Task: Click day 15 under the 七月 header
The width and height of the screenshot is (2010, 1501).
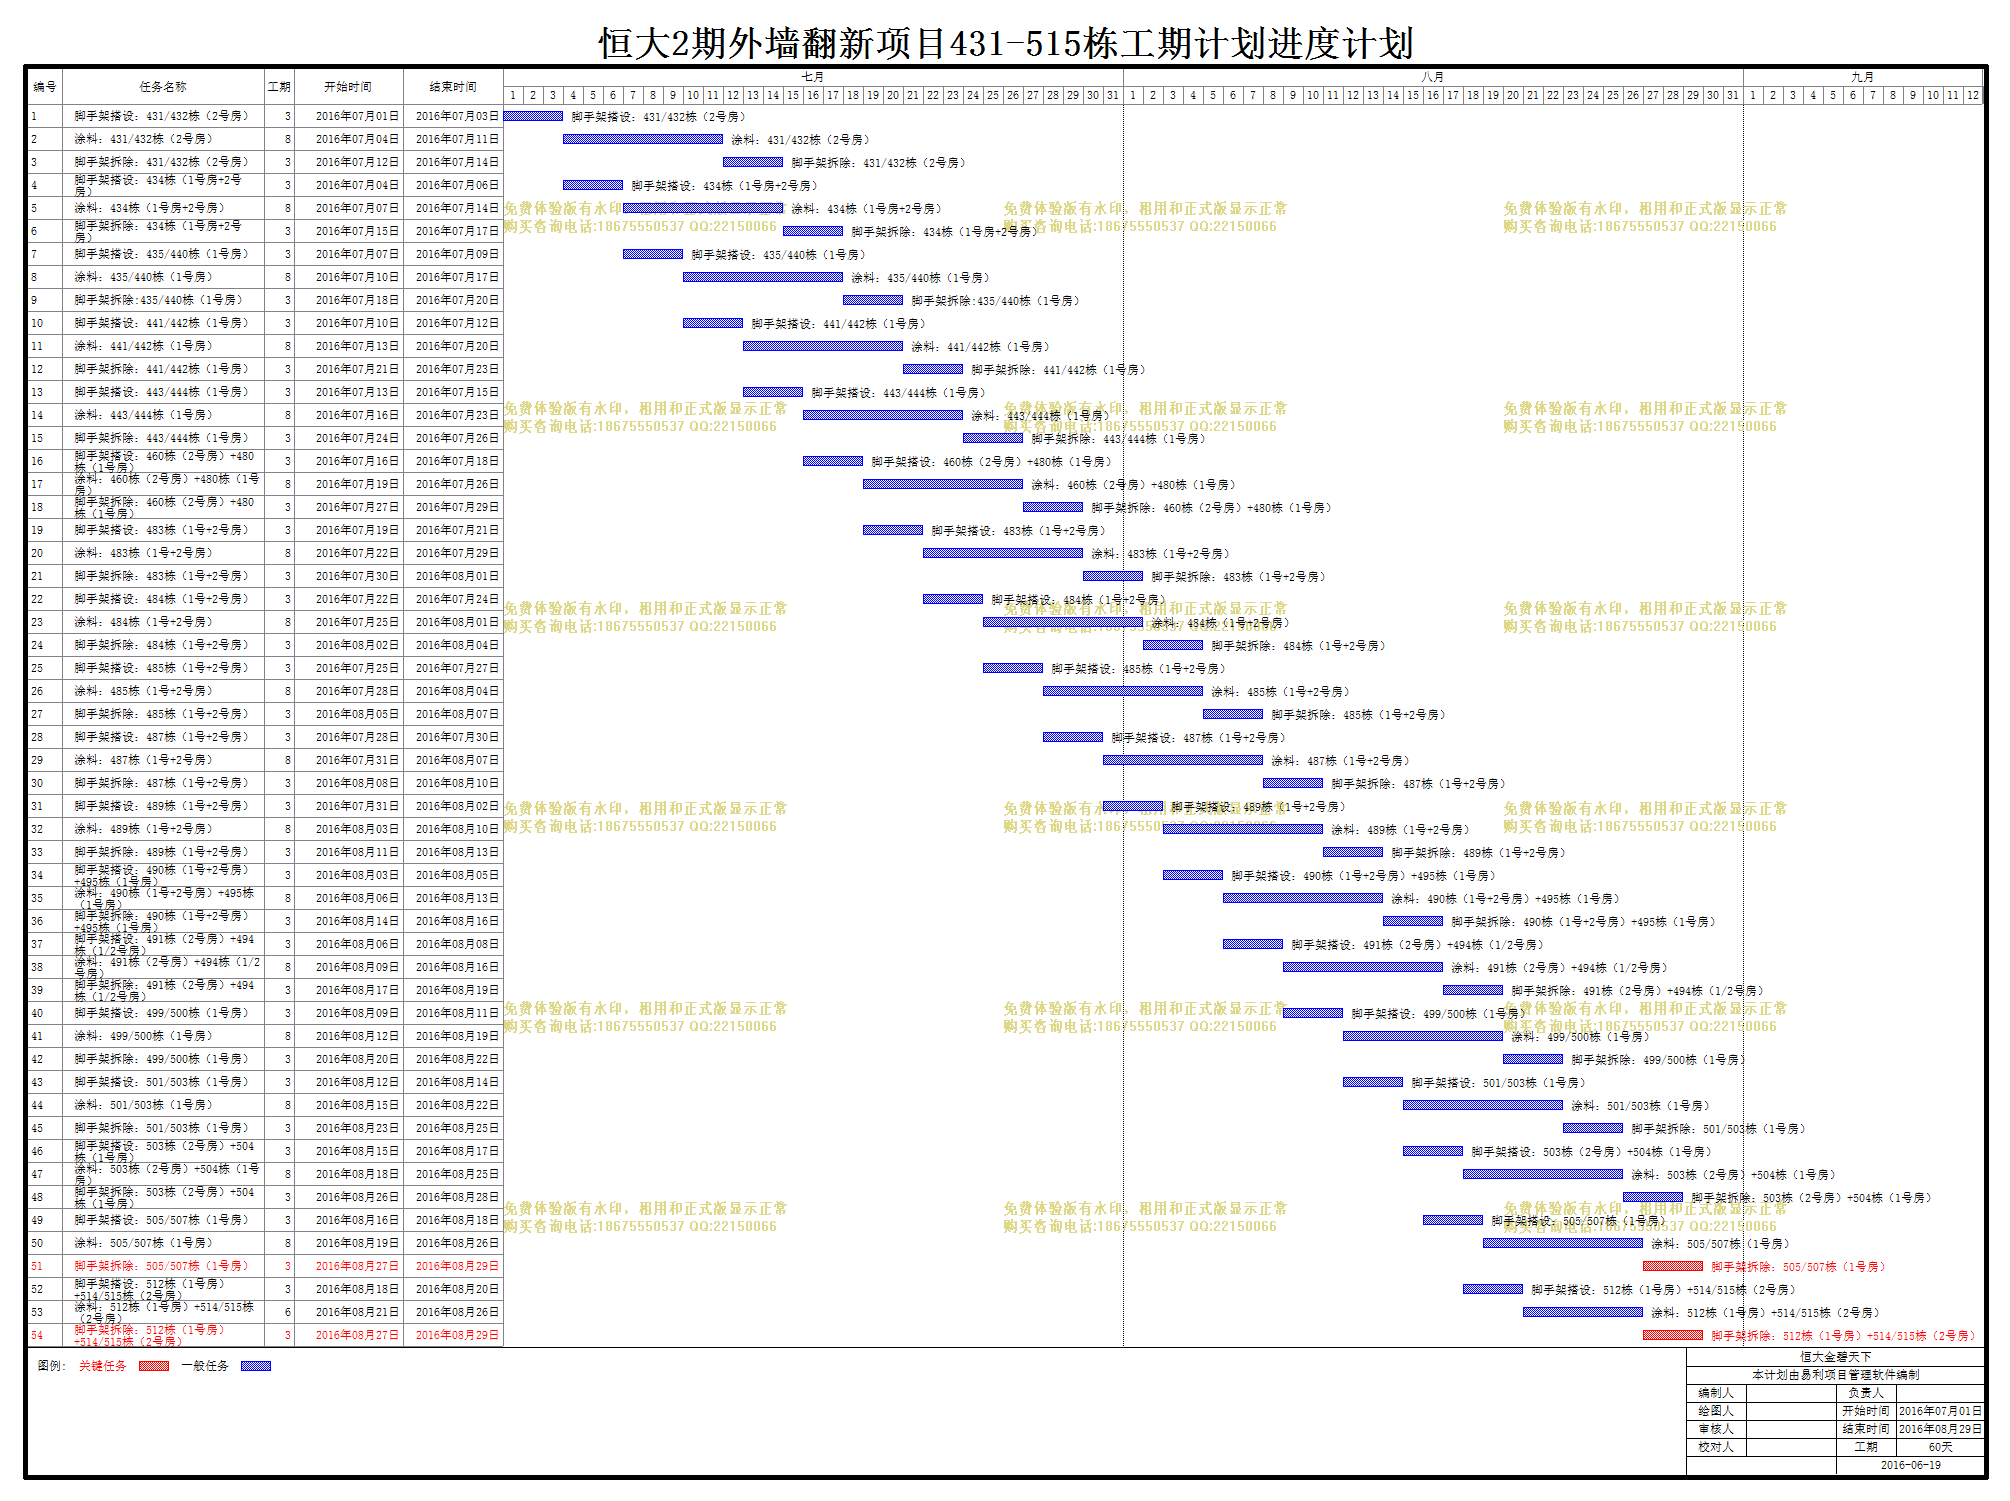Action: pos(793,95)
